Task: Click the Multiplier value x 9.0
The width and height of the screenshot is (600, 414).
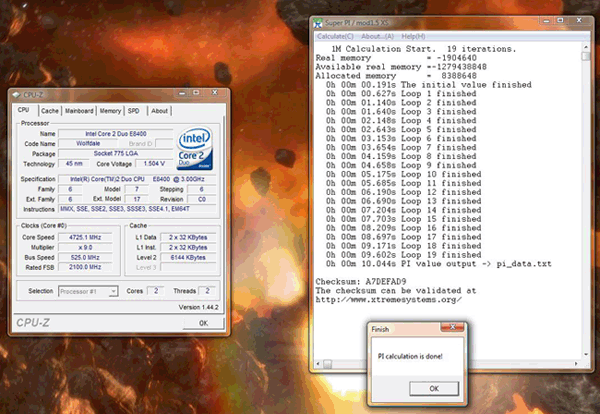Action: (85, 248)
